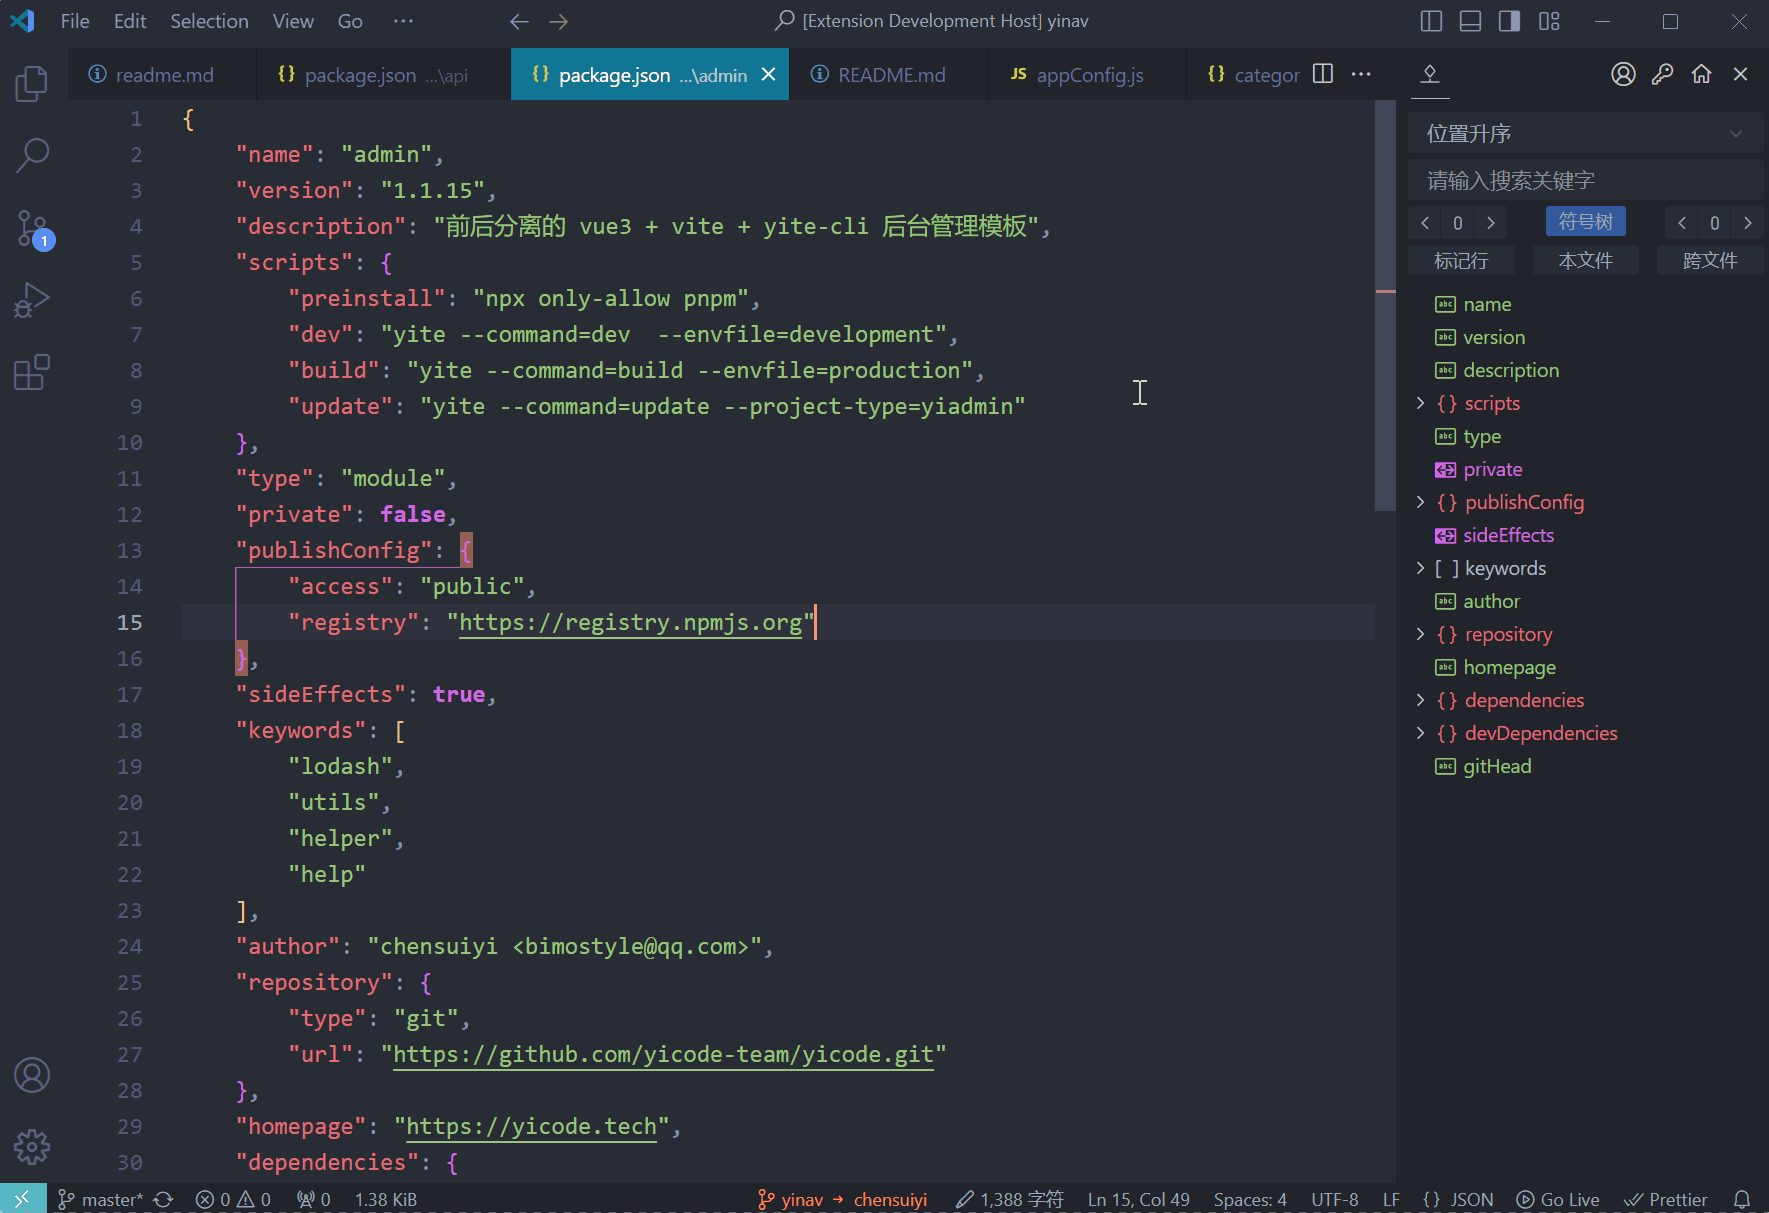Open editor more actions ellipsis
This screenshot has width=1769, height=1213.
click(x=1361, y=74)
